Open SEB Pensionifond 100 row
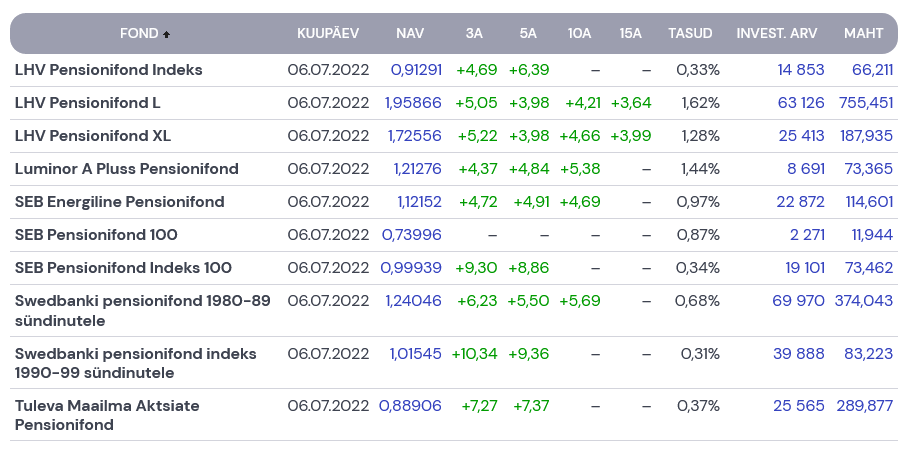This screenshot has height=450, width=912. click(97, 235)
